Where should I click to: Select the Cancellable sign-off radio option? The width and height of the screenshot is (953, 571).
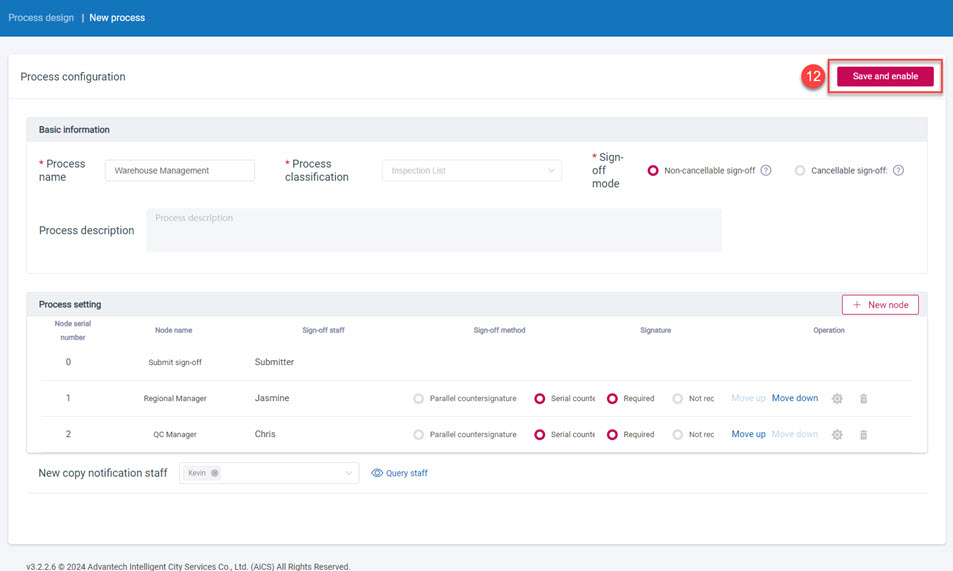[x=800, y=171]
